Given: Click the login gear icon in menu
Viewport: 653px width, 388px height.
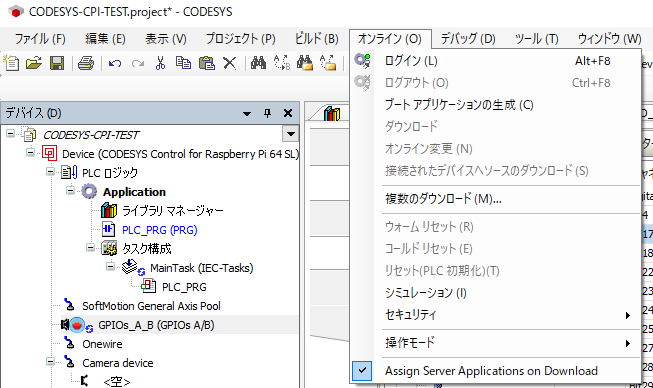Looking at the screenshot, I should tap(362, 61).
